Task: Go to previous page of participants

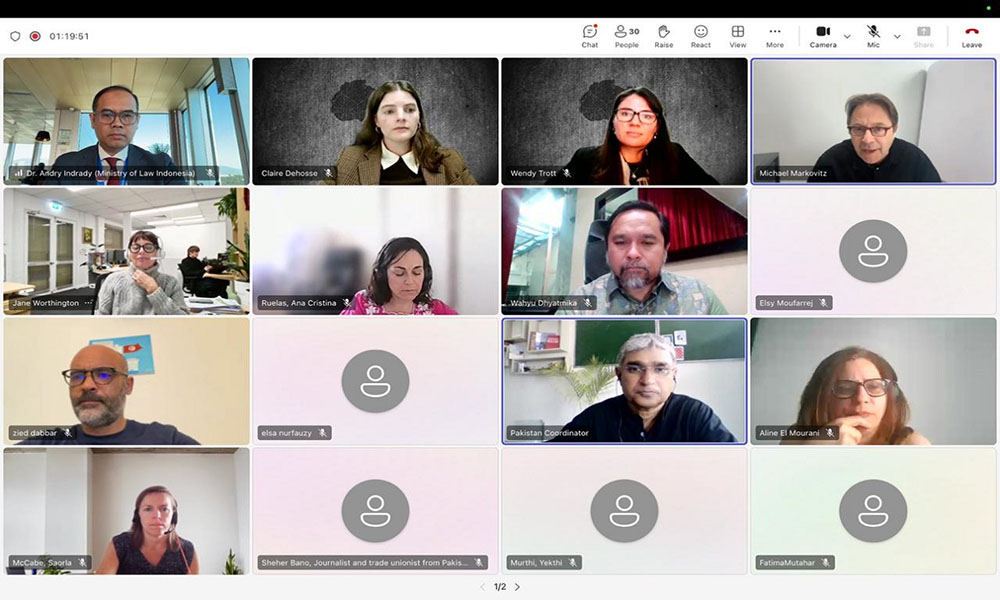Action: [482, 587]
